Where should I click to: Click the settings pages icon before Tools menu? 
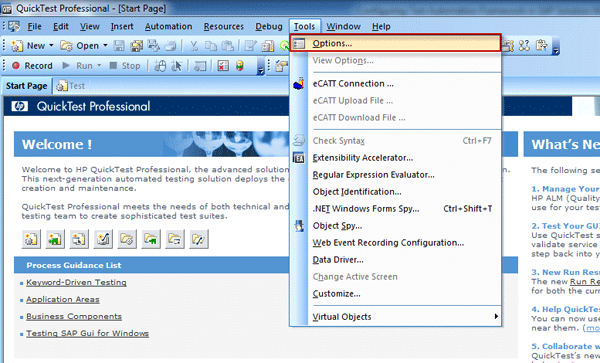(267, 46)
